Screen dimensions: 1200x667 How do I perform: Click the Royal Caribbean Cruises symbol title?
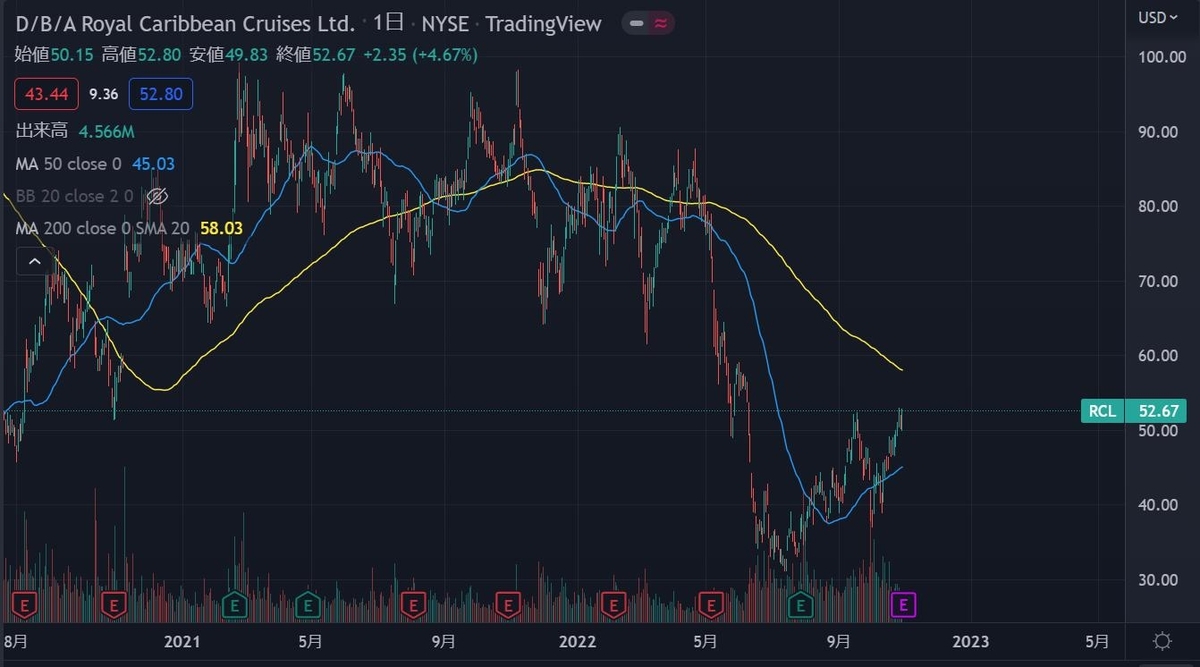[185, 23]
